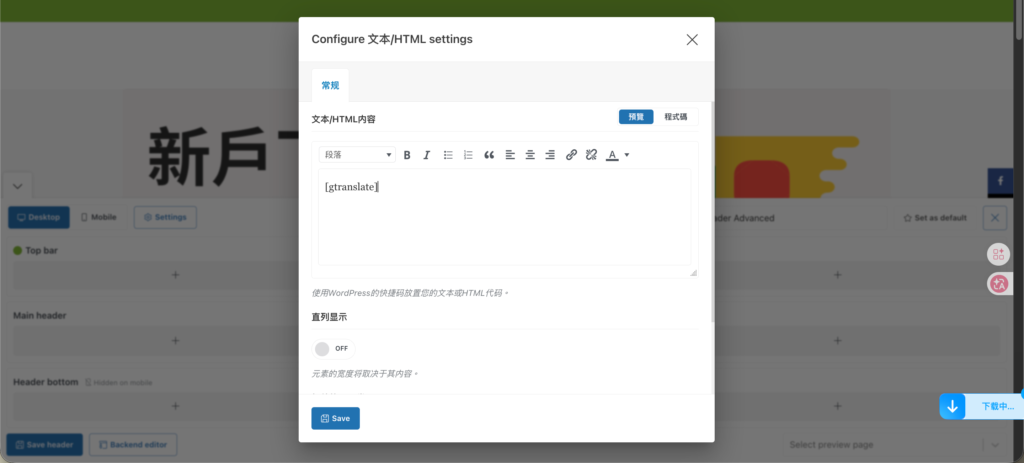Screen dimensions: 1024x463
Task: Add element to Header bottom left column
Action: (175, 406)
